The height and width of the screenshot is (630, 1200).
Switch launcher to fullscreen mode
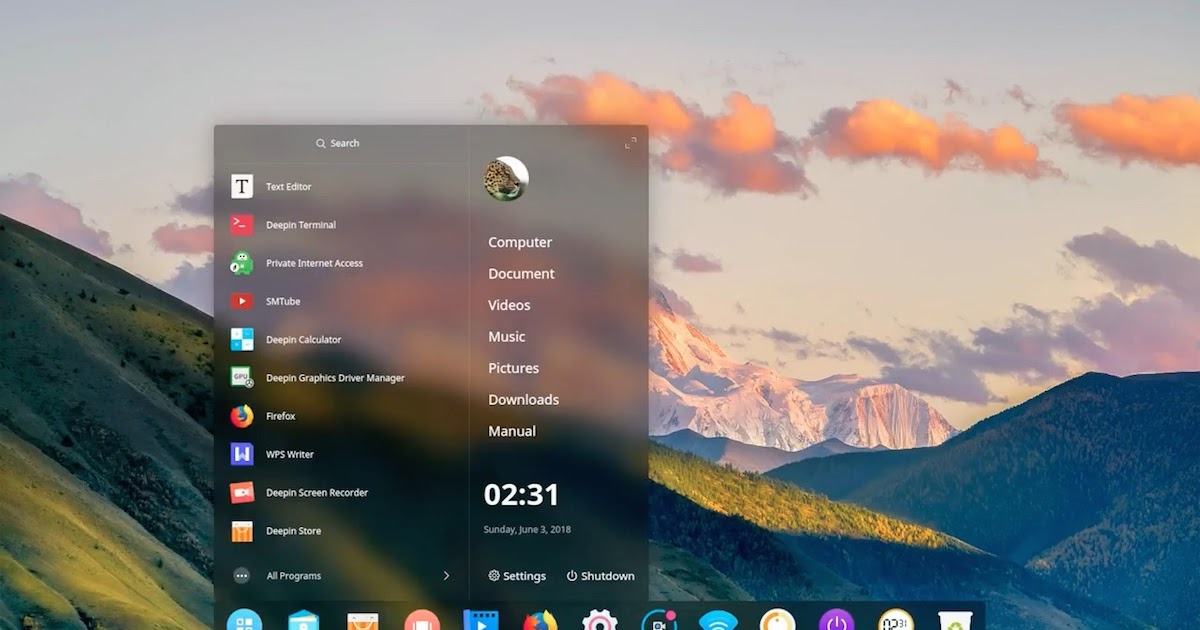click(630, 143)
